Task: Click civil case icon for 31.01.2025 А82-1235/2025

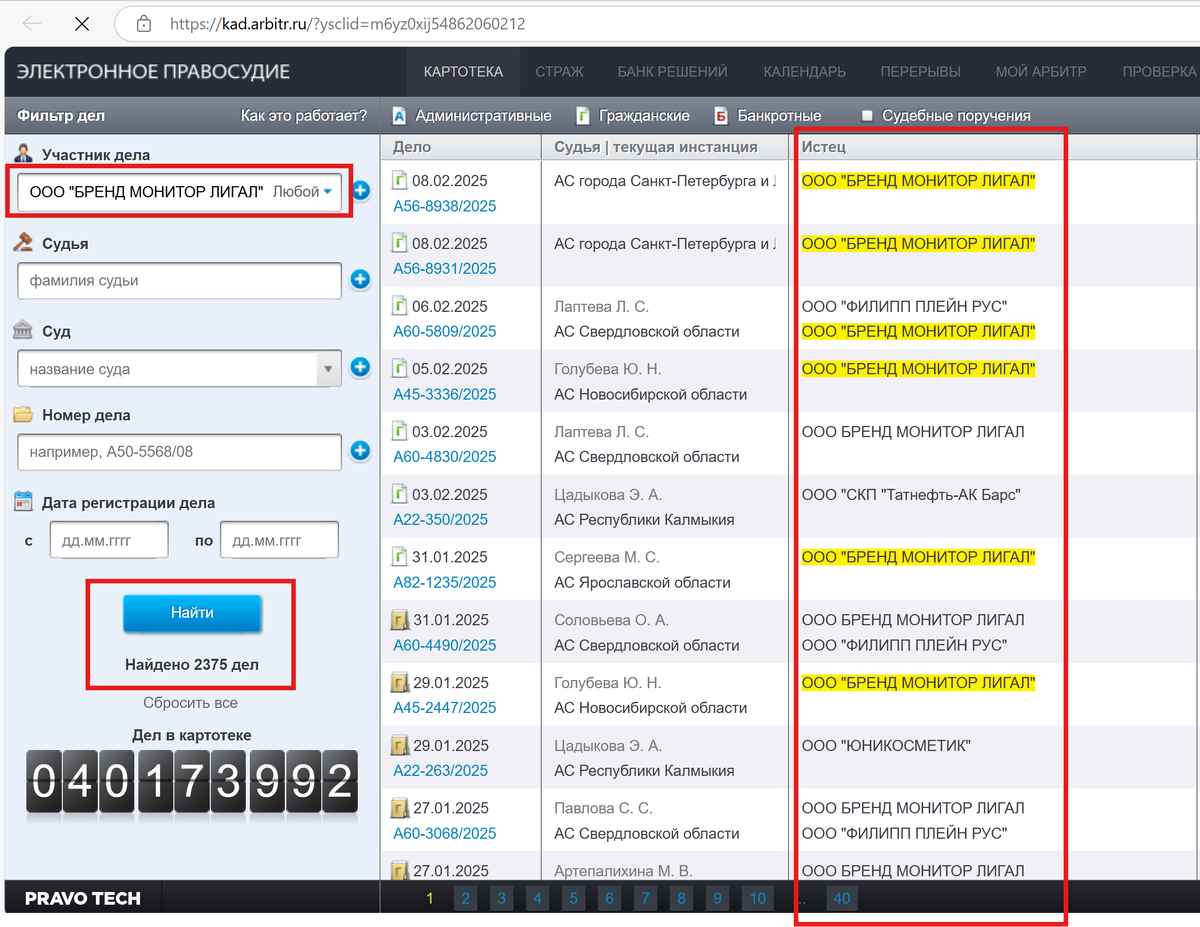Action: coord(399,557)
